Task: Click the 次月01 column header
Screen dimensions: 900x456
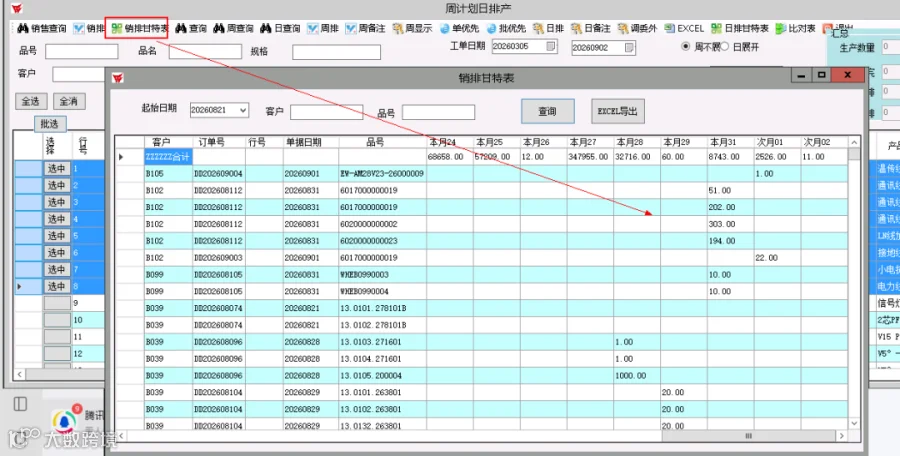Action: 778,142
